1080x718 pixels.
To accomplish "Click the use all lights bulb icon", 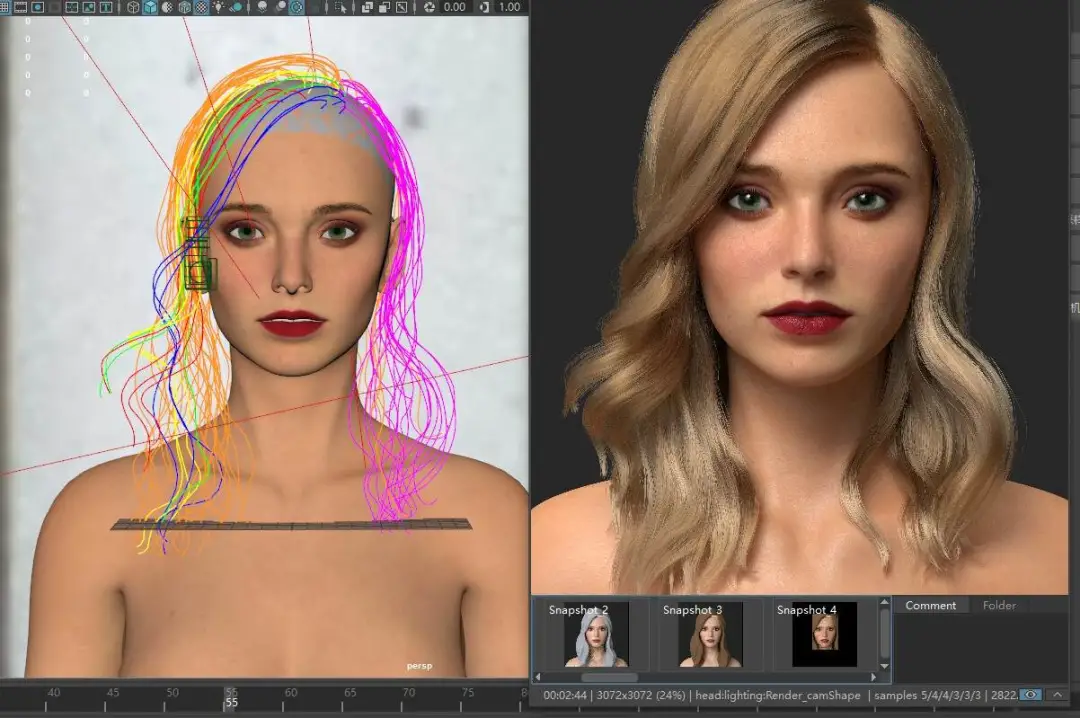I will click(x=218, y=7).
